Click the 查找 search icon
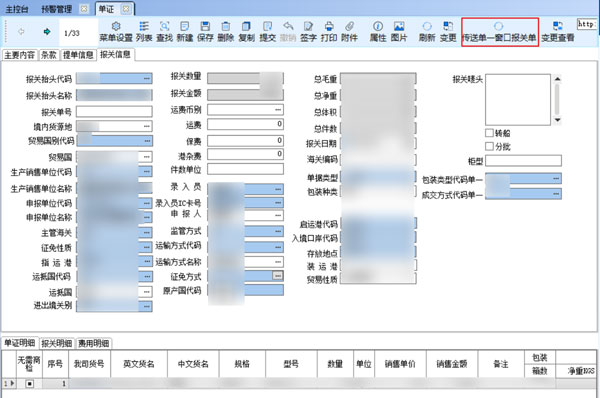The image size is (600, 398). click(x=164, y=31)
